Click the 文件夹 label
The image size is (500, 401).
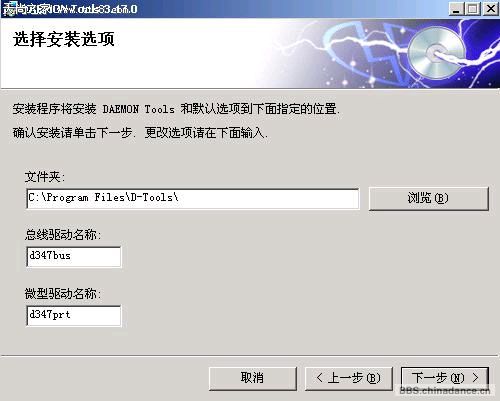click(45, 177)
